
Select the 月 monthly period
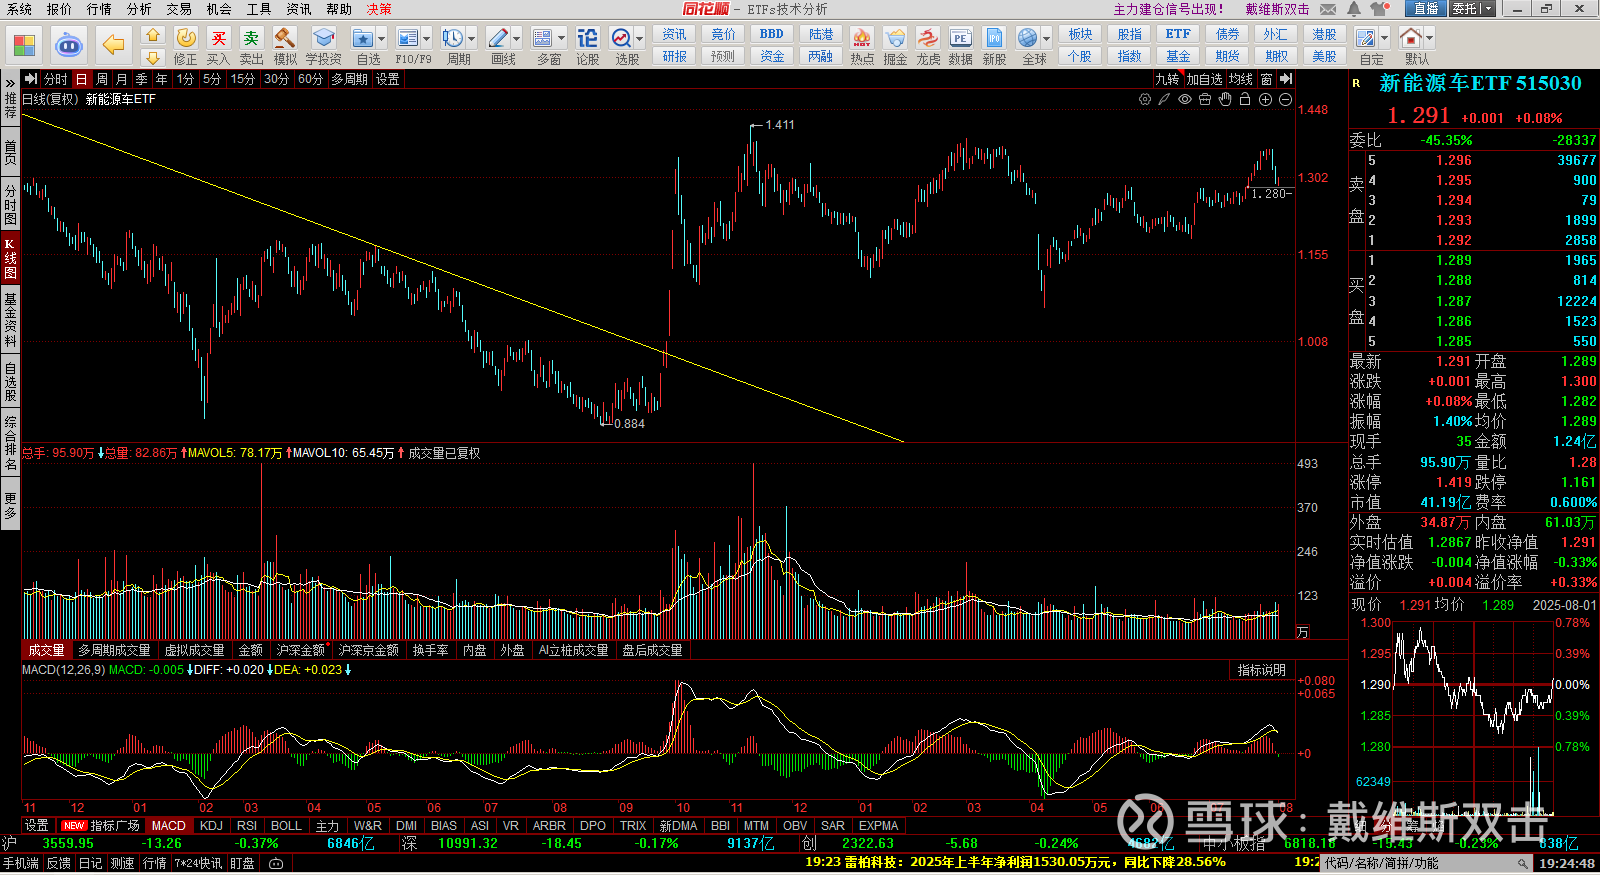pyautogui.click(x=121, y=79)
